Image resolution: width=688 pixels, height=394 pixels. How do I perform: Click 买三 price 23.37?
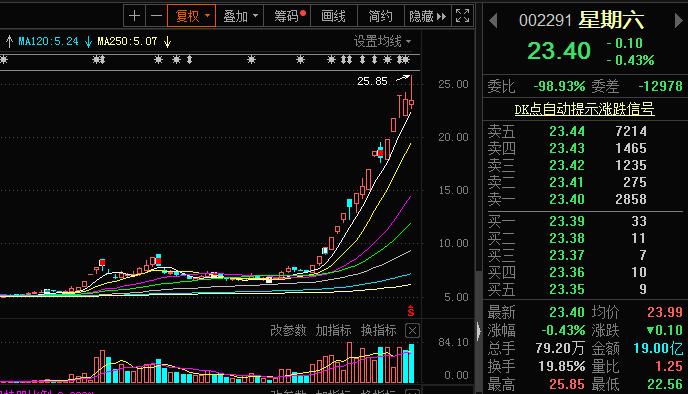tap(567, 255)
